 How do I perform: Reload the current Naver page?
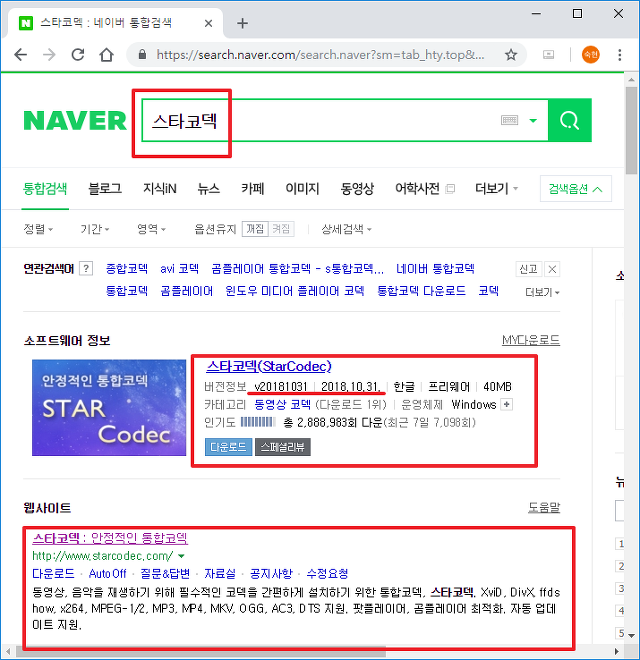78,55
